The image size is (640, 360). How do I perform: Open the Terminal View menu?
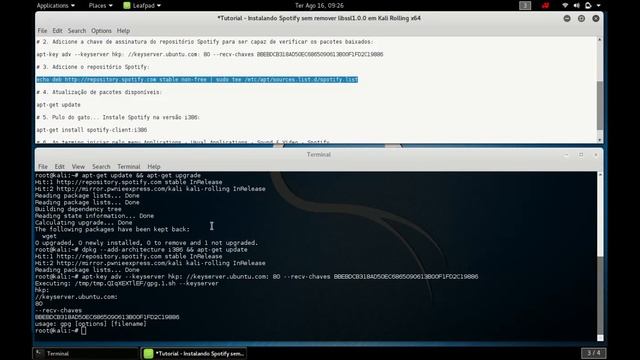click(78, 167)
